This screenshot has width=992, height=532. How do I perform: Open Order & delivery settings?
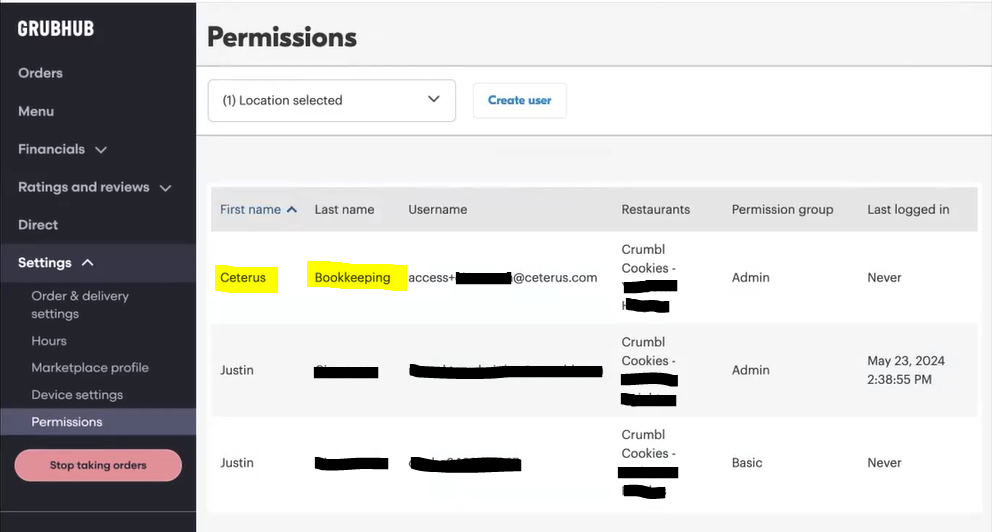80,305
